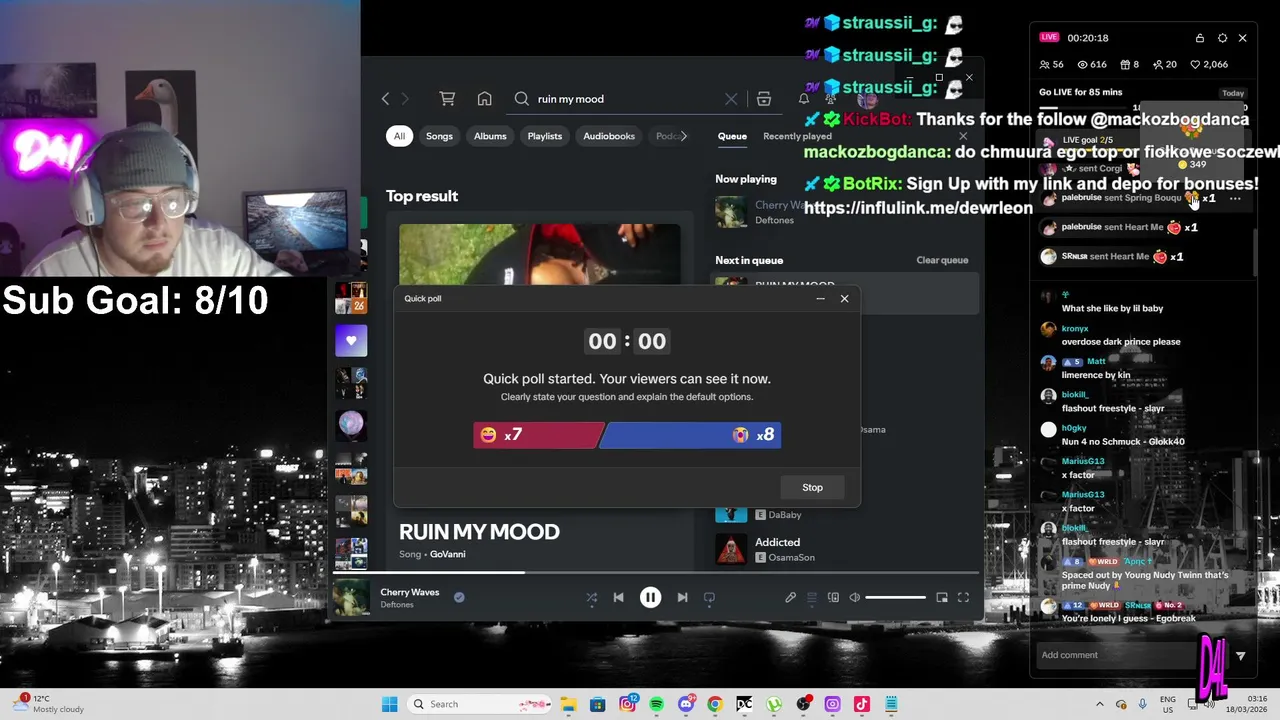Open the chat filter icon by comment box
1280x720 pixels.
point(1240,656)
